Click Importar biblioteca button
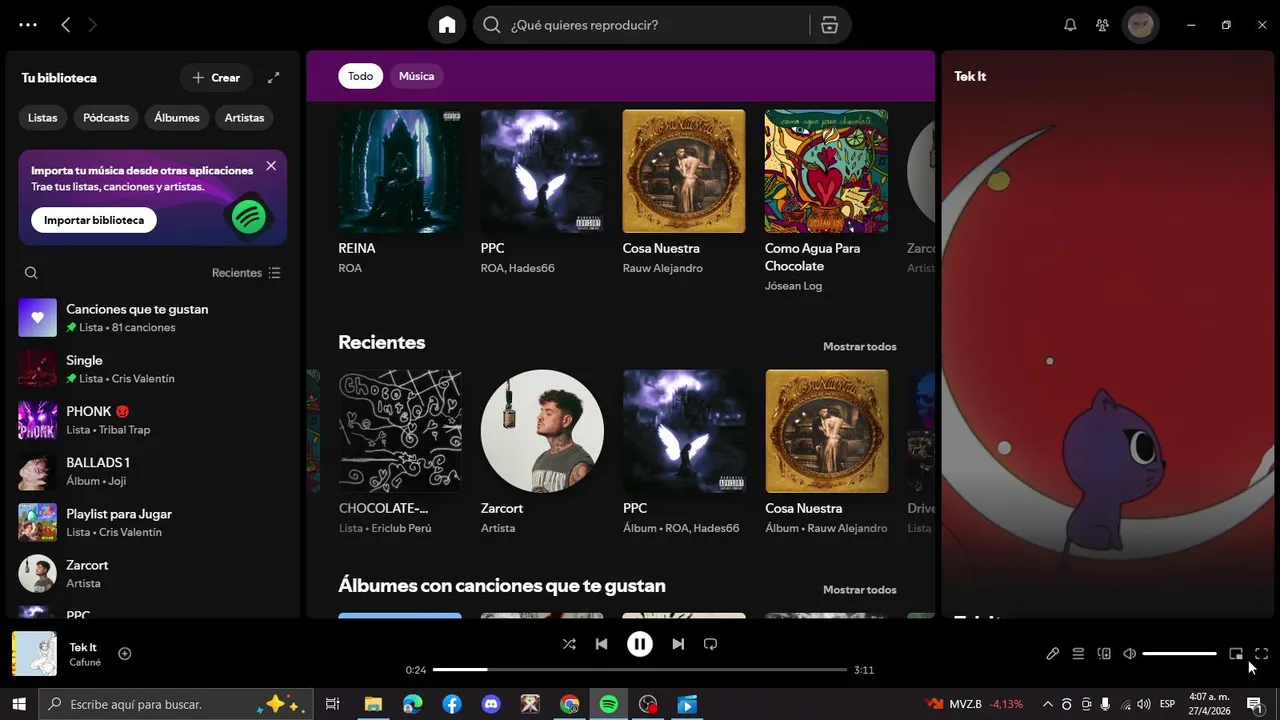Screen dimensions: 1280x720 click(94, 220)
